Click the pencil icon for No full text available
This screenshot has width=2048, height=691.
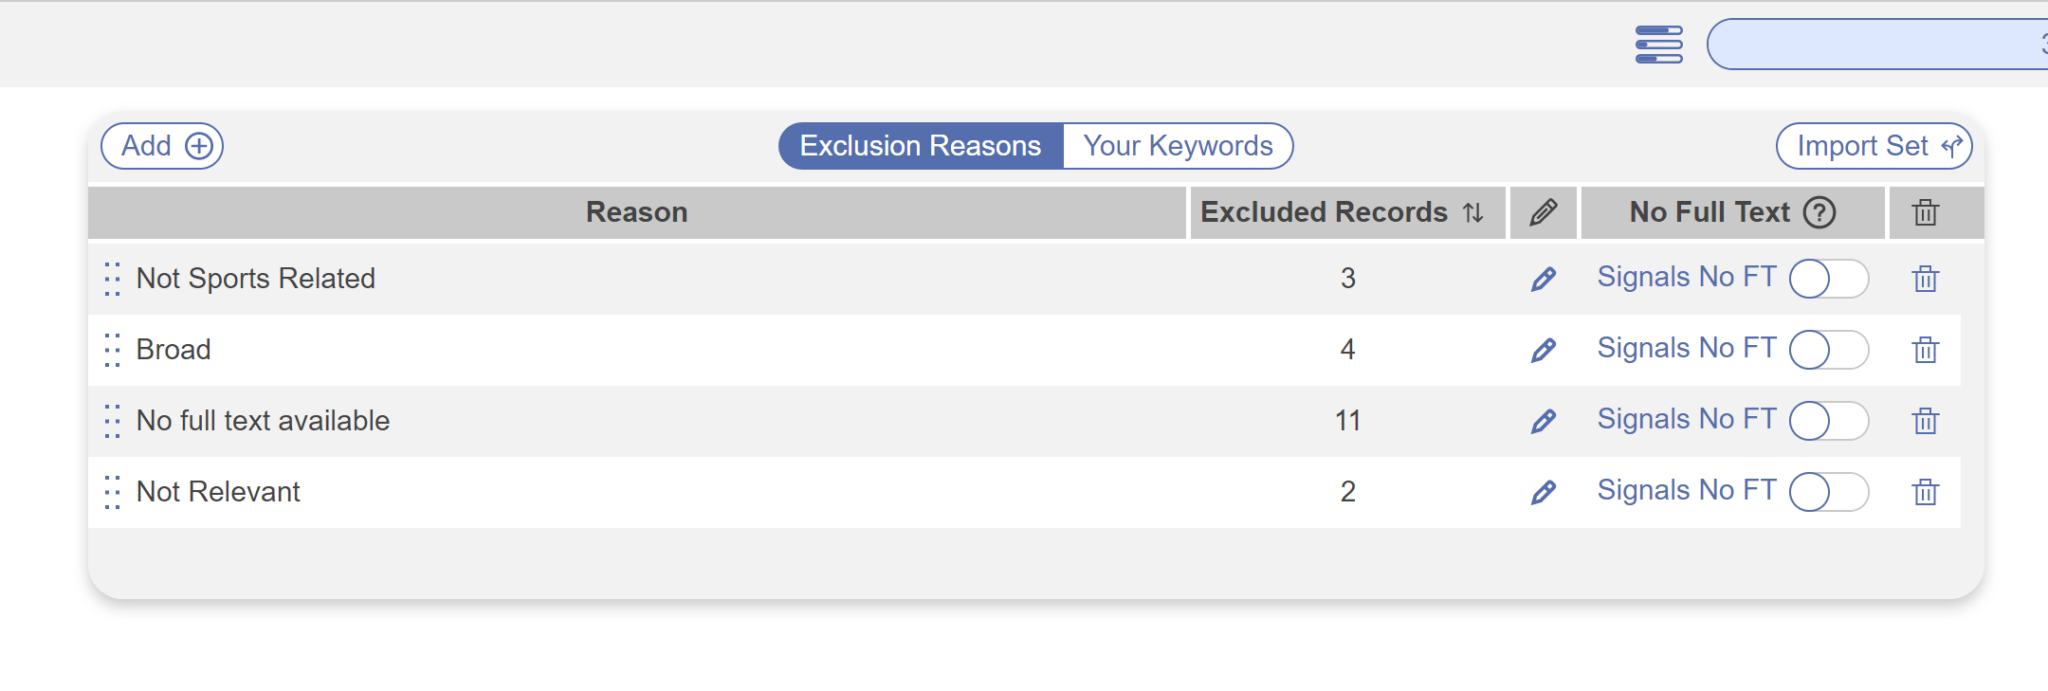click(1543, 421)
